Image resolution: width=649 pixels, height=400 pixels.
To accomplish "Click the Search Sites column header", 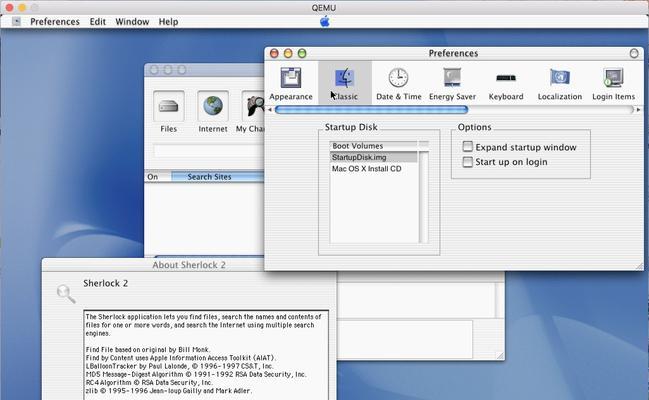I will [217, 177].
